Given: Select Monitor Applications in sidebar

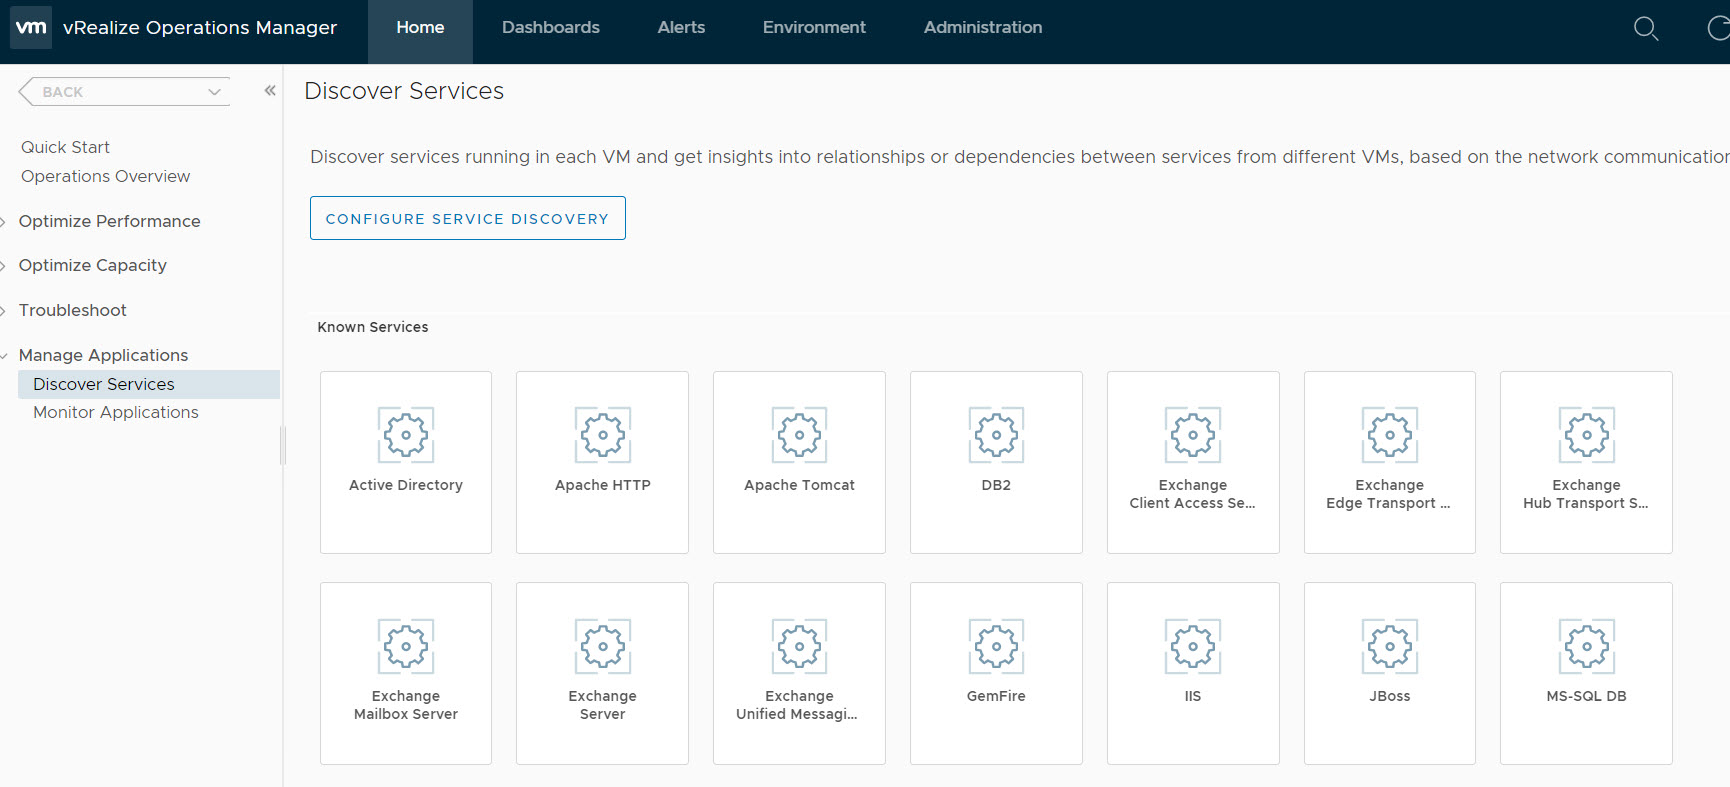Looking at the screenshot, I should (115, 412).
